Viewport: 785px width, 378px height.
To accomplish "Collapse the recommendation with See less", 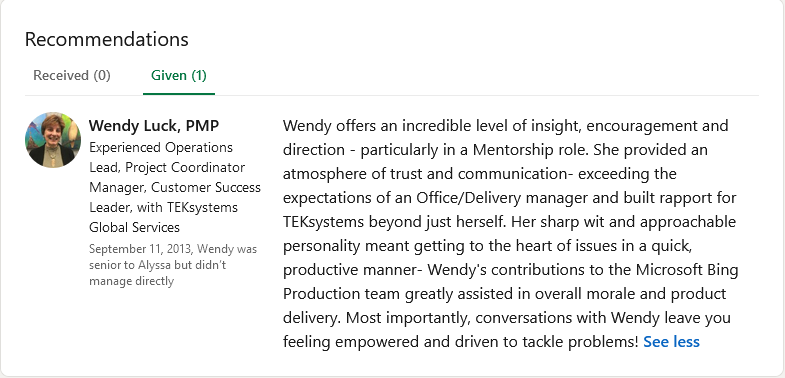I will (671, 342).
